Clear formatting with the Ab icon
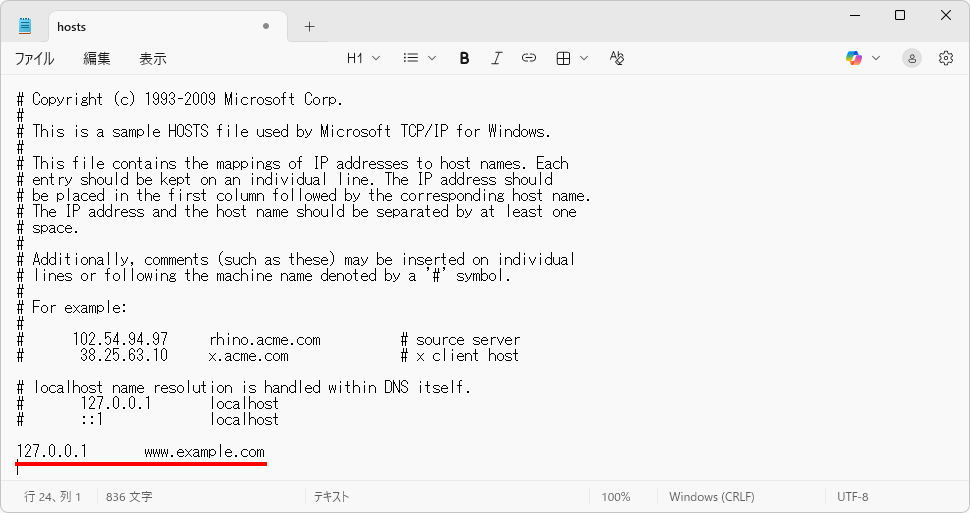Viewport: 970px width, 513px height. pos(617,58)
